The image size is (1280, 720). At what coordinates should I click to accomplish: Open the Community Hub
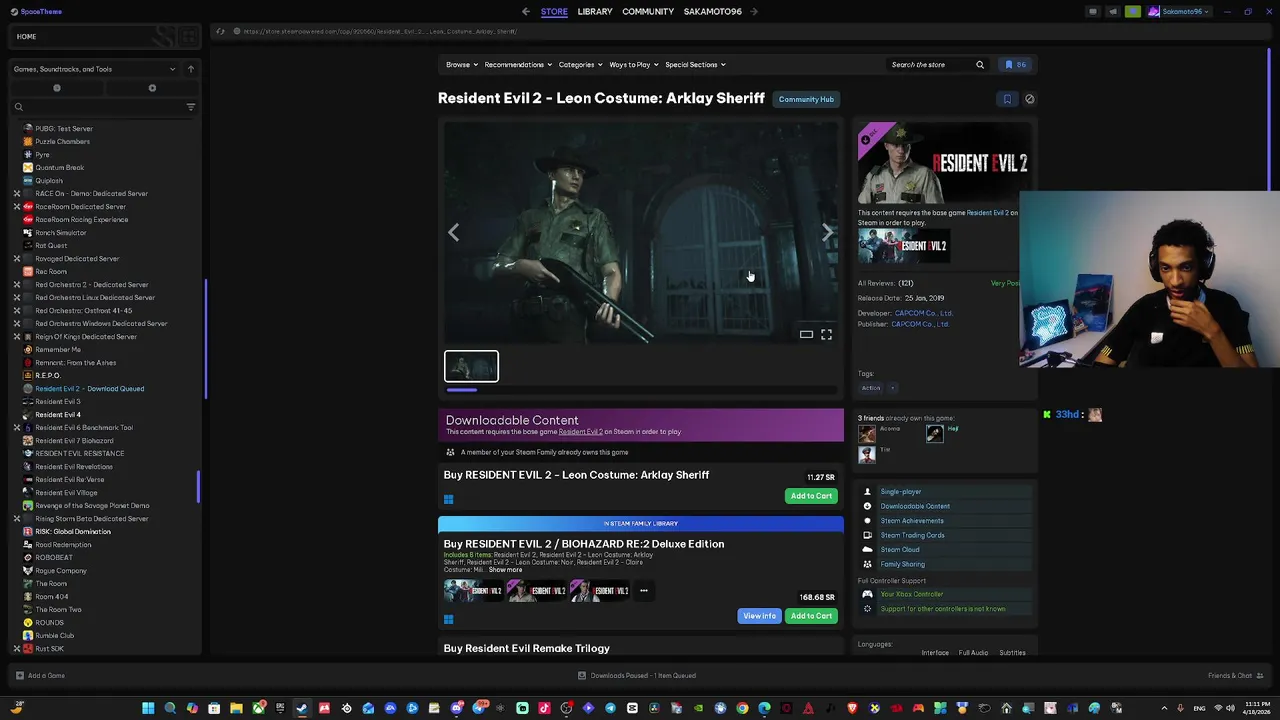pos(806,99)
